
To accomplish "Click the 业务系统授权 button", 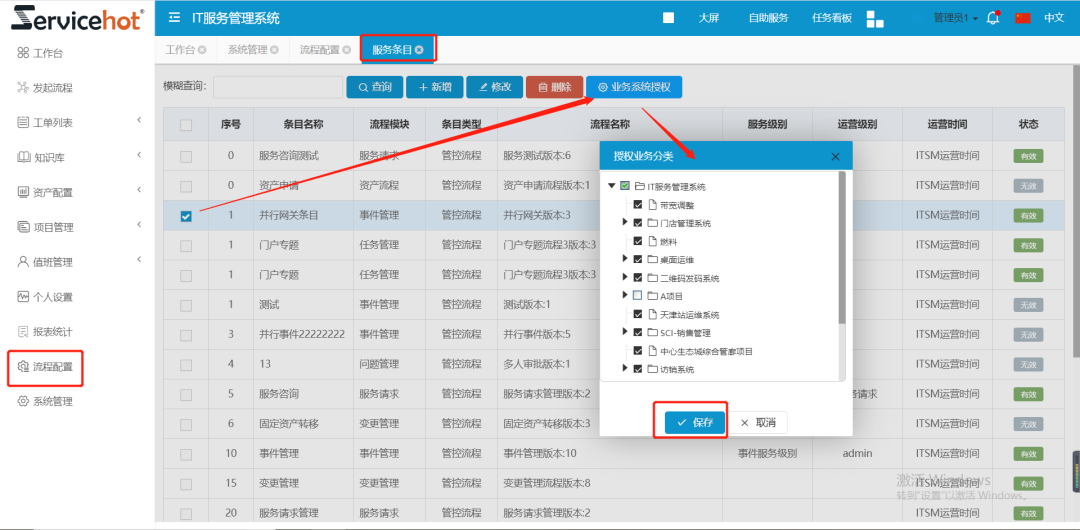I will click(x=634, y=87).
